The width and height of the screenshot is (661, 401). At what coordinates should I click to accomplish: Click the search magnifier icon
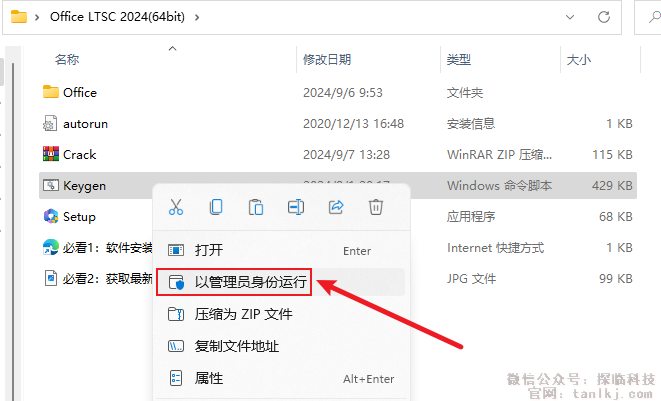point(654,17)
